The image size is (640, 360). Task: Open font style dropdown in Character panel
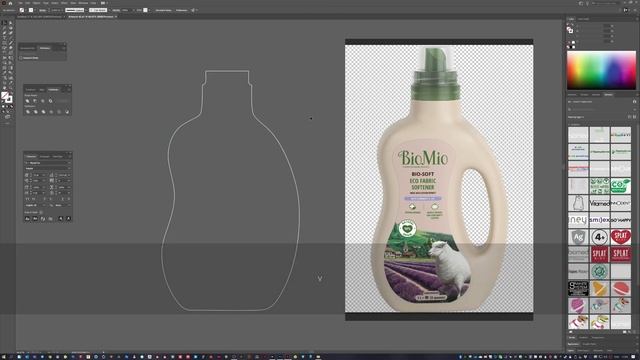coord(69,168)
